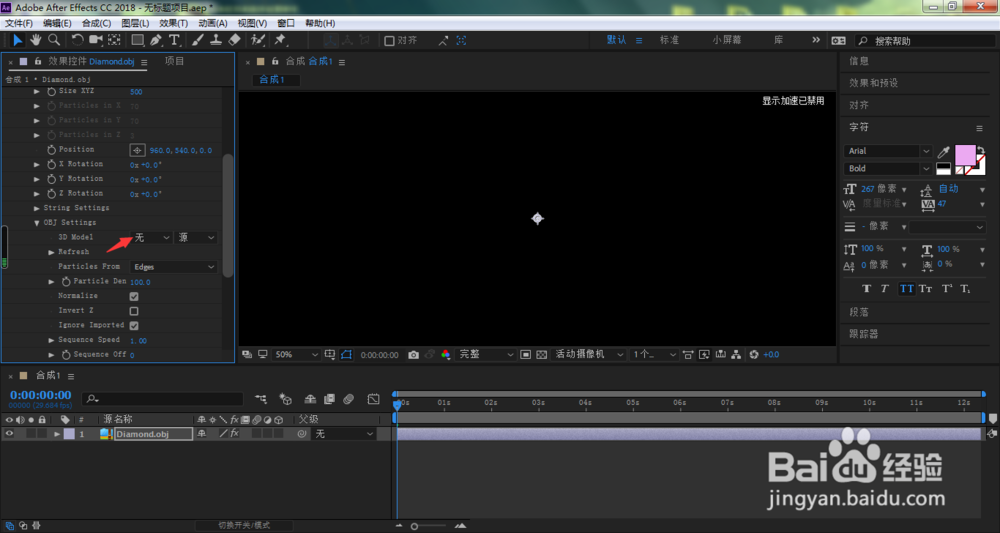Open the 效果和预设 panel
This screenshot has width=1000, height=533.
coord(873,83)
